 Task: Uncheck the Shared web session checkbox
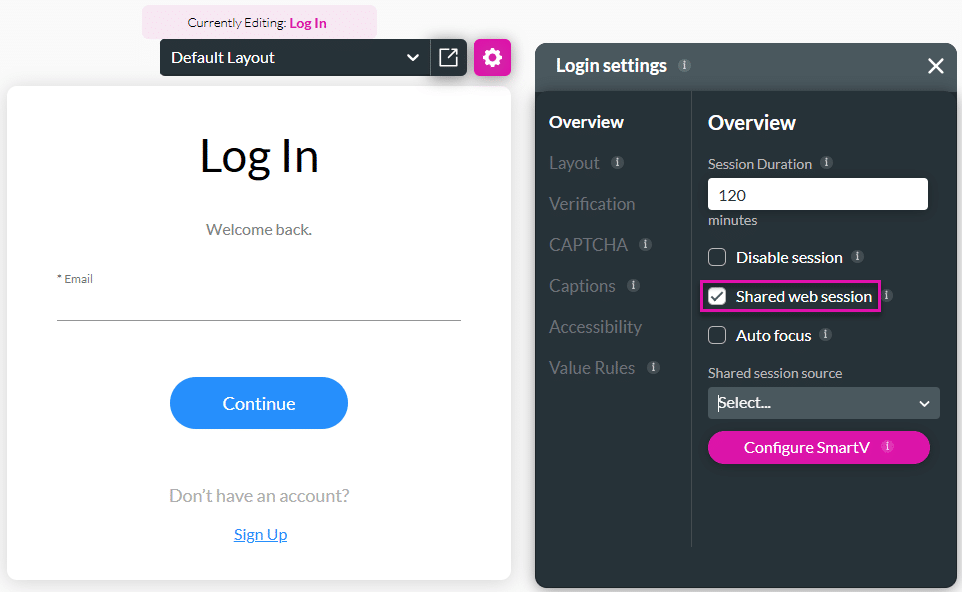[717, 296]
